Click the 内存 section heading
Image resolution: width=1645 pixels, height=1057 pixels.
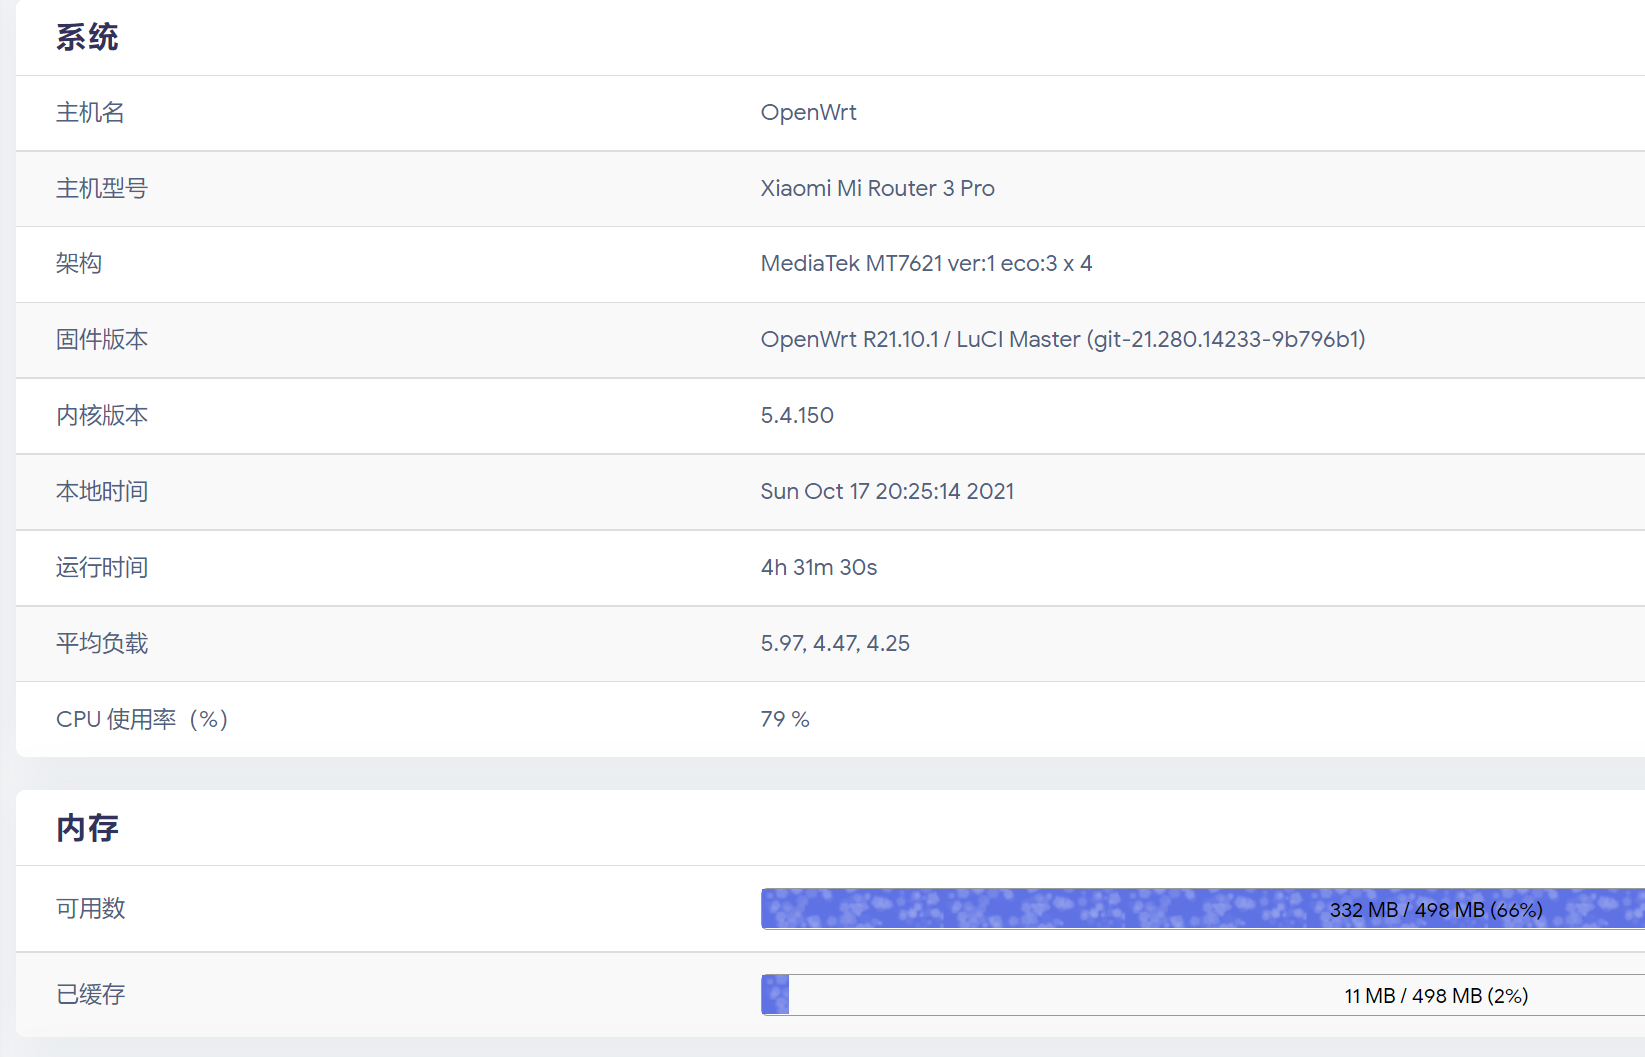click(87, 828)
